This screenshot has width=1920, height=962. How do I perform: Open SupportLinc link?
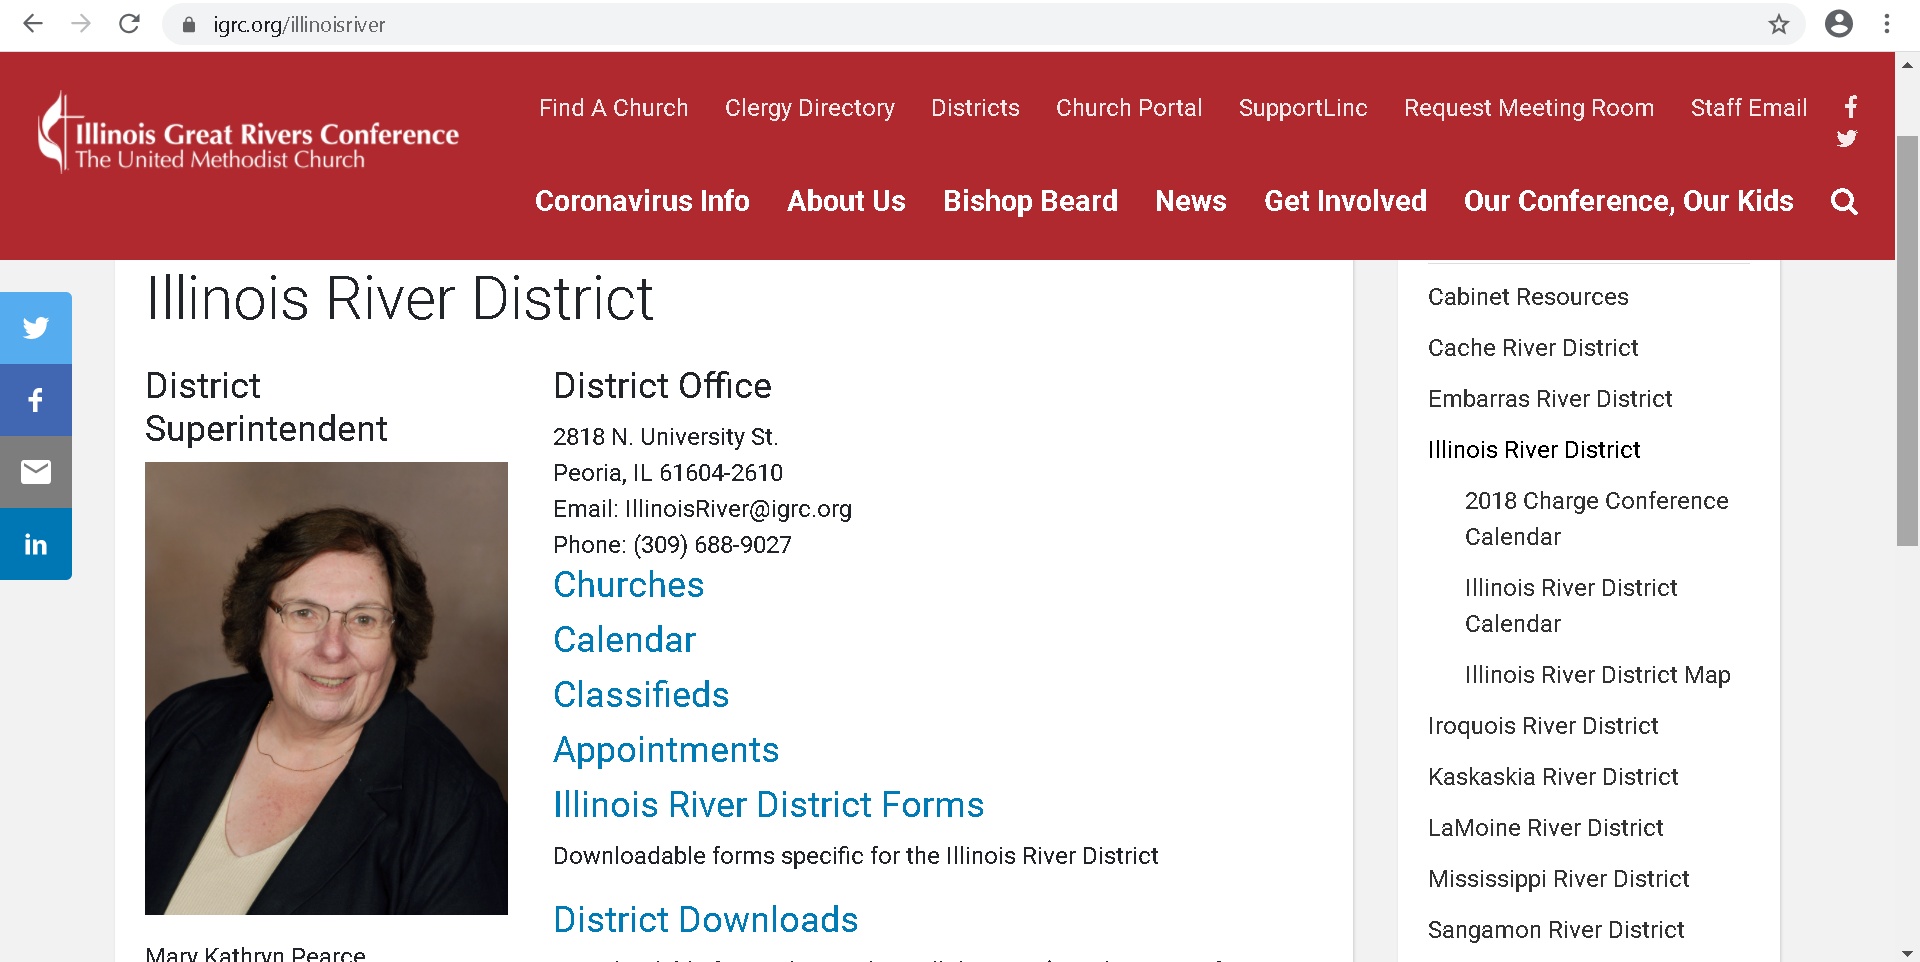(1303, 108)
